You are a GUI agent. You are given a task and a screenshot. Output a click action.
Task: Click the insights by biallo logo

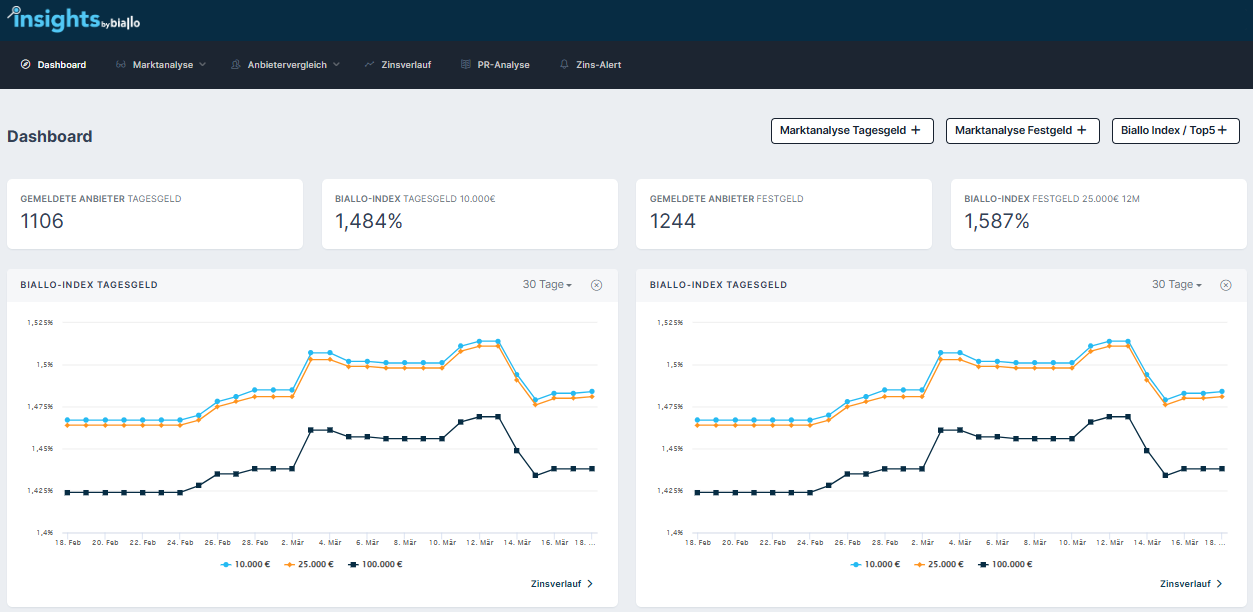pos(70,19)
